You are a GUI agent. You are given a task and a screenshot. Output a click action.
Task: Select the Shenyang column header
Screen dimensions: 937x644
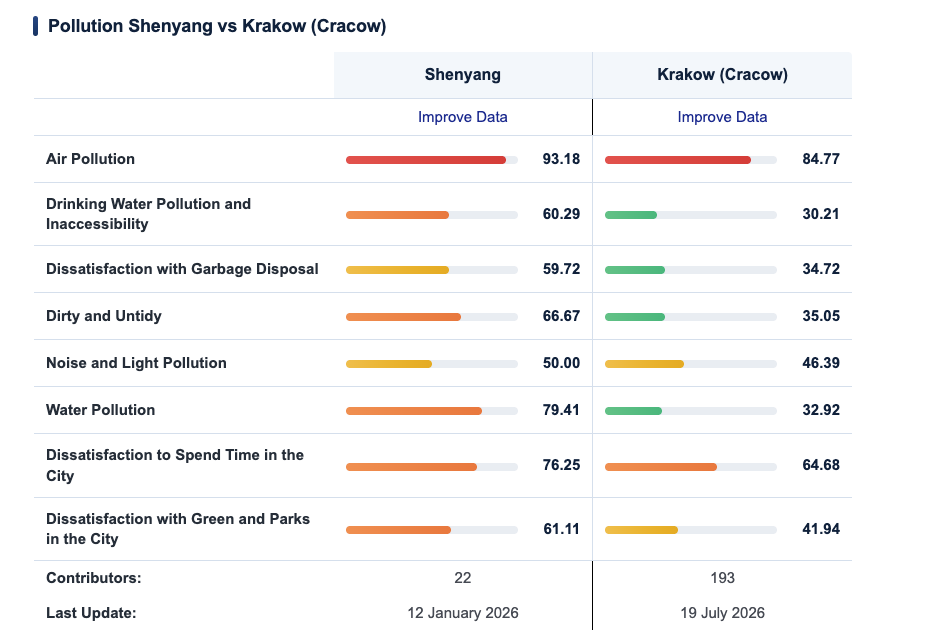click(x=463, y=75)
